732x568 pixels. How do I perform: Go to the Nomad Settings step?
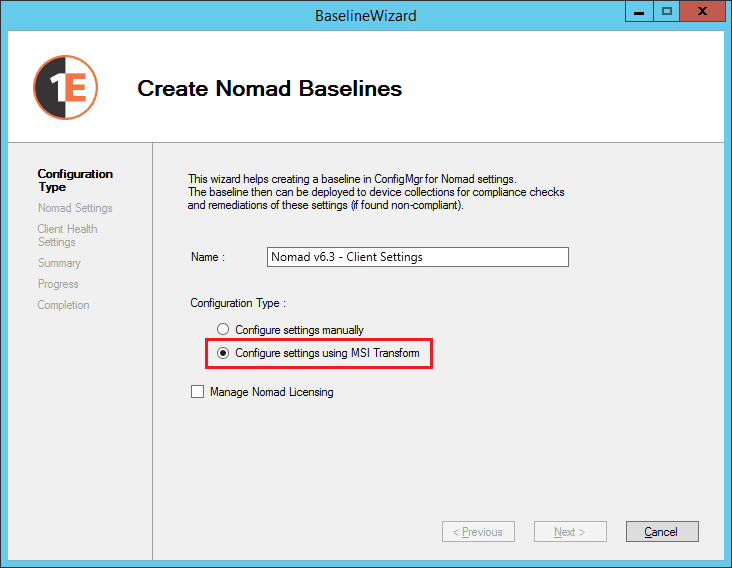pyautogui.click(x=75, y=208)
